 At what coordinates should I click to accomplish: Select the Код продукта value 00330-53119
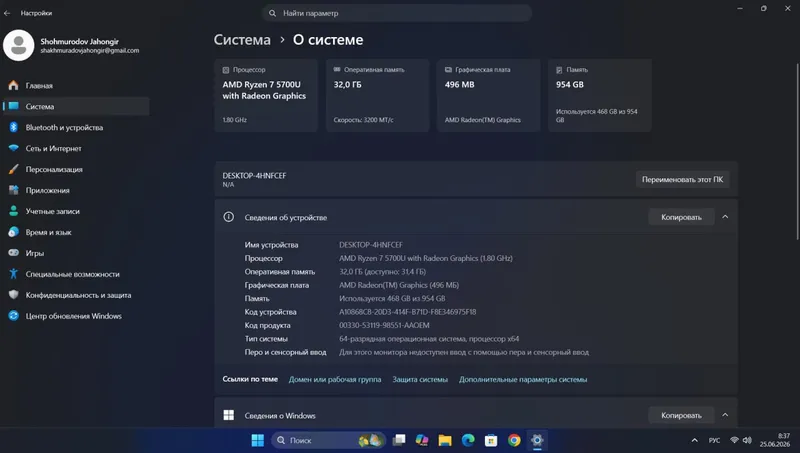click(x=384, y=325)
